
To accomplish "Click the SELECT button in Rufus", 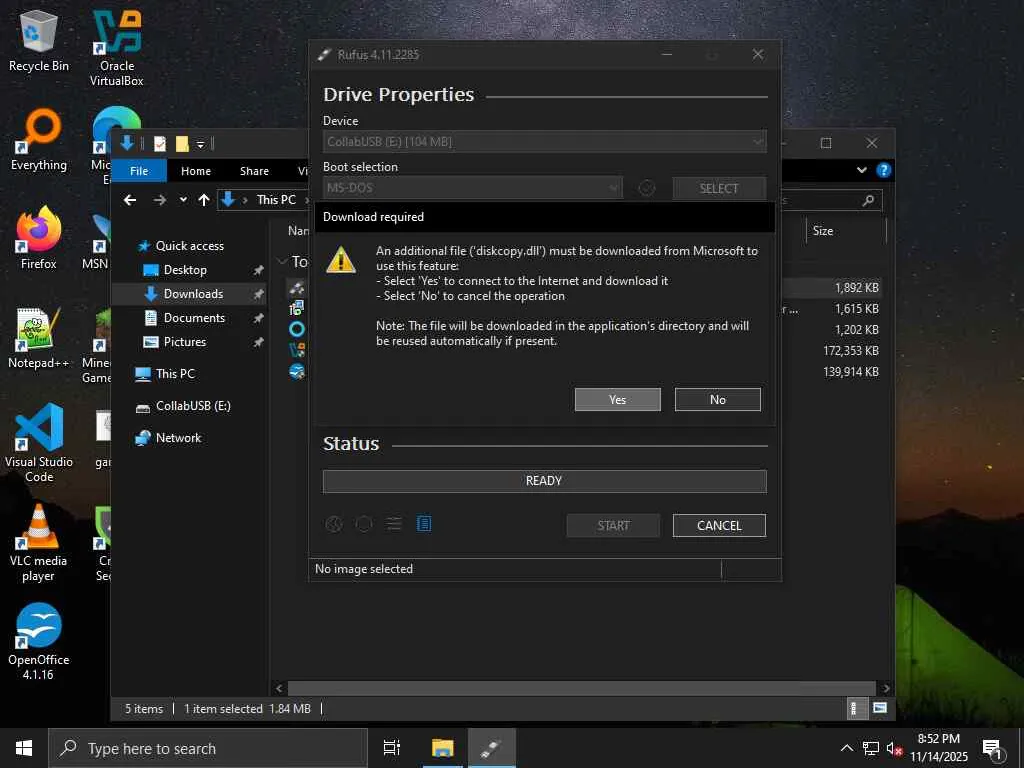I will pos(719,189).
